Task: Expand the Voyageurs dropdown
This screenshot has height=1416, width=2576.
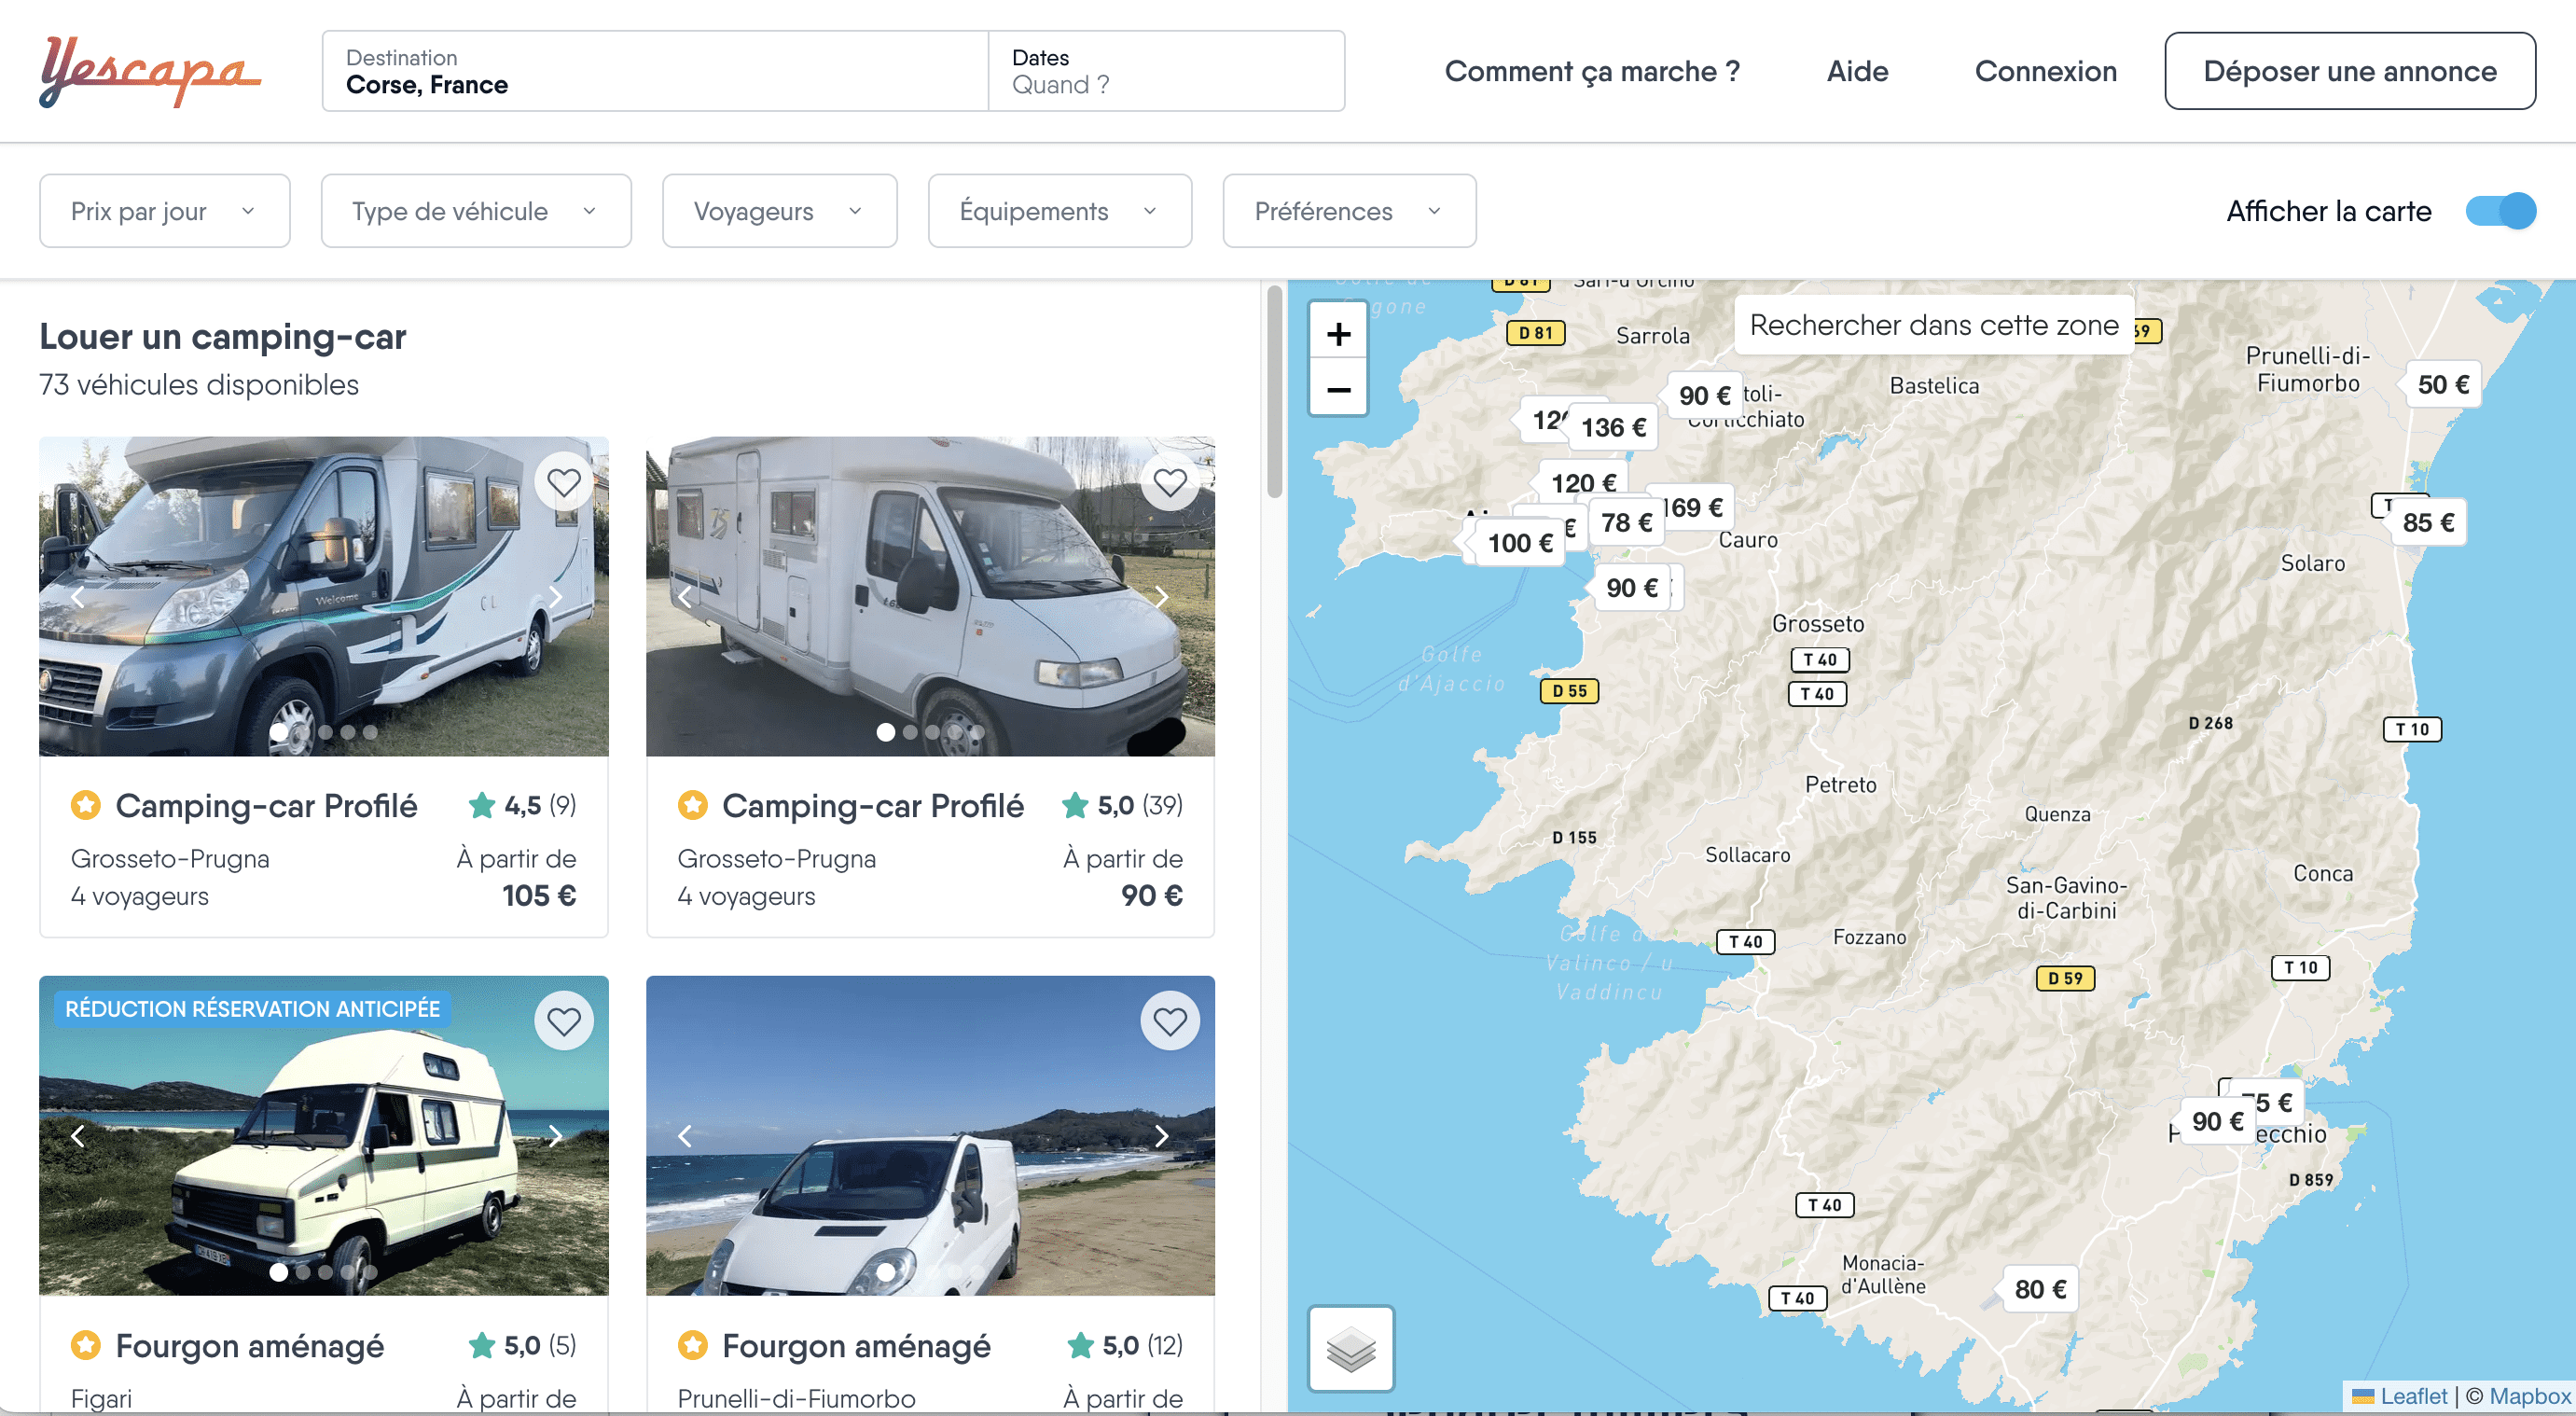Action: [x=777, y=209]
